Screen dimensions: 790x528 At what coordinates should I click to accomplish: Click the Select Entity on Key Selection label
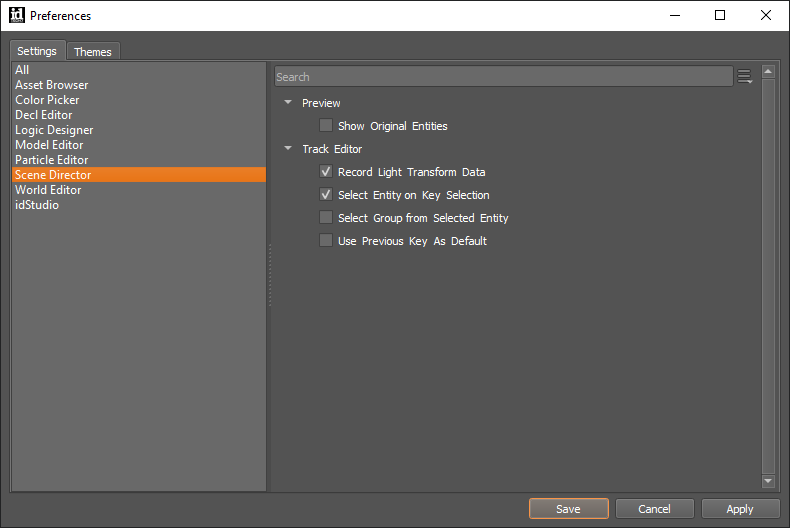click(x=414, y=195)
